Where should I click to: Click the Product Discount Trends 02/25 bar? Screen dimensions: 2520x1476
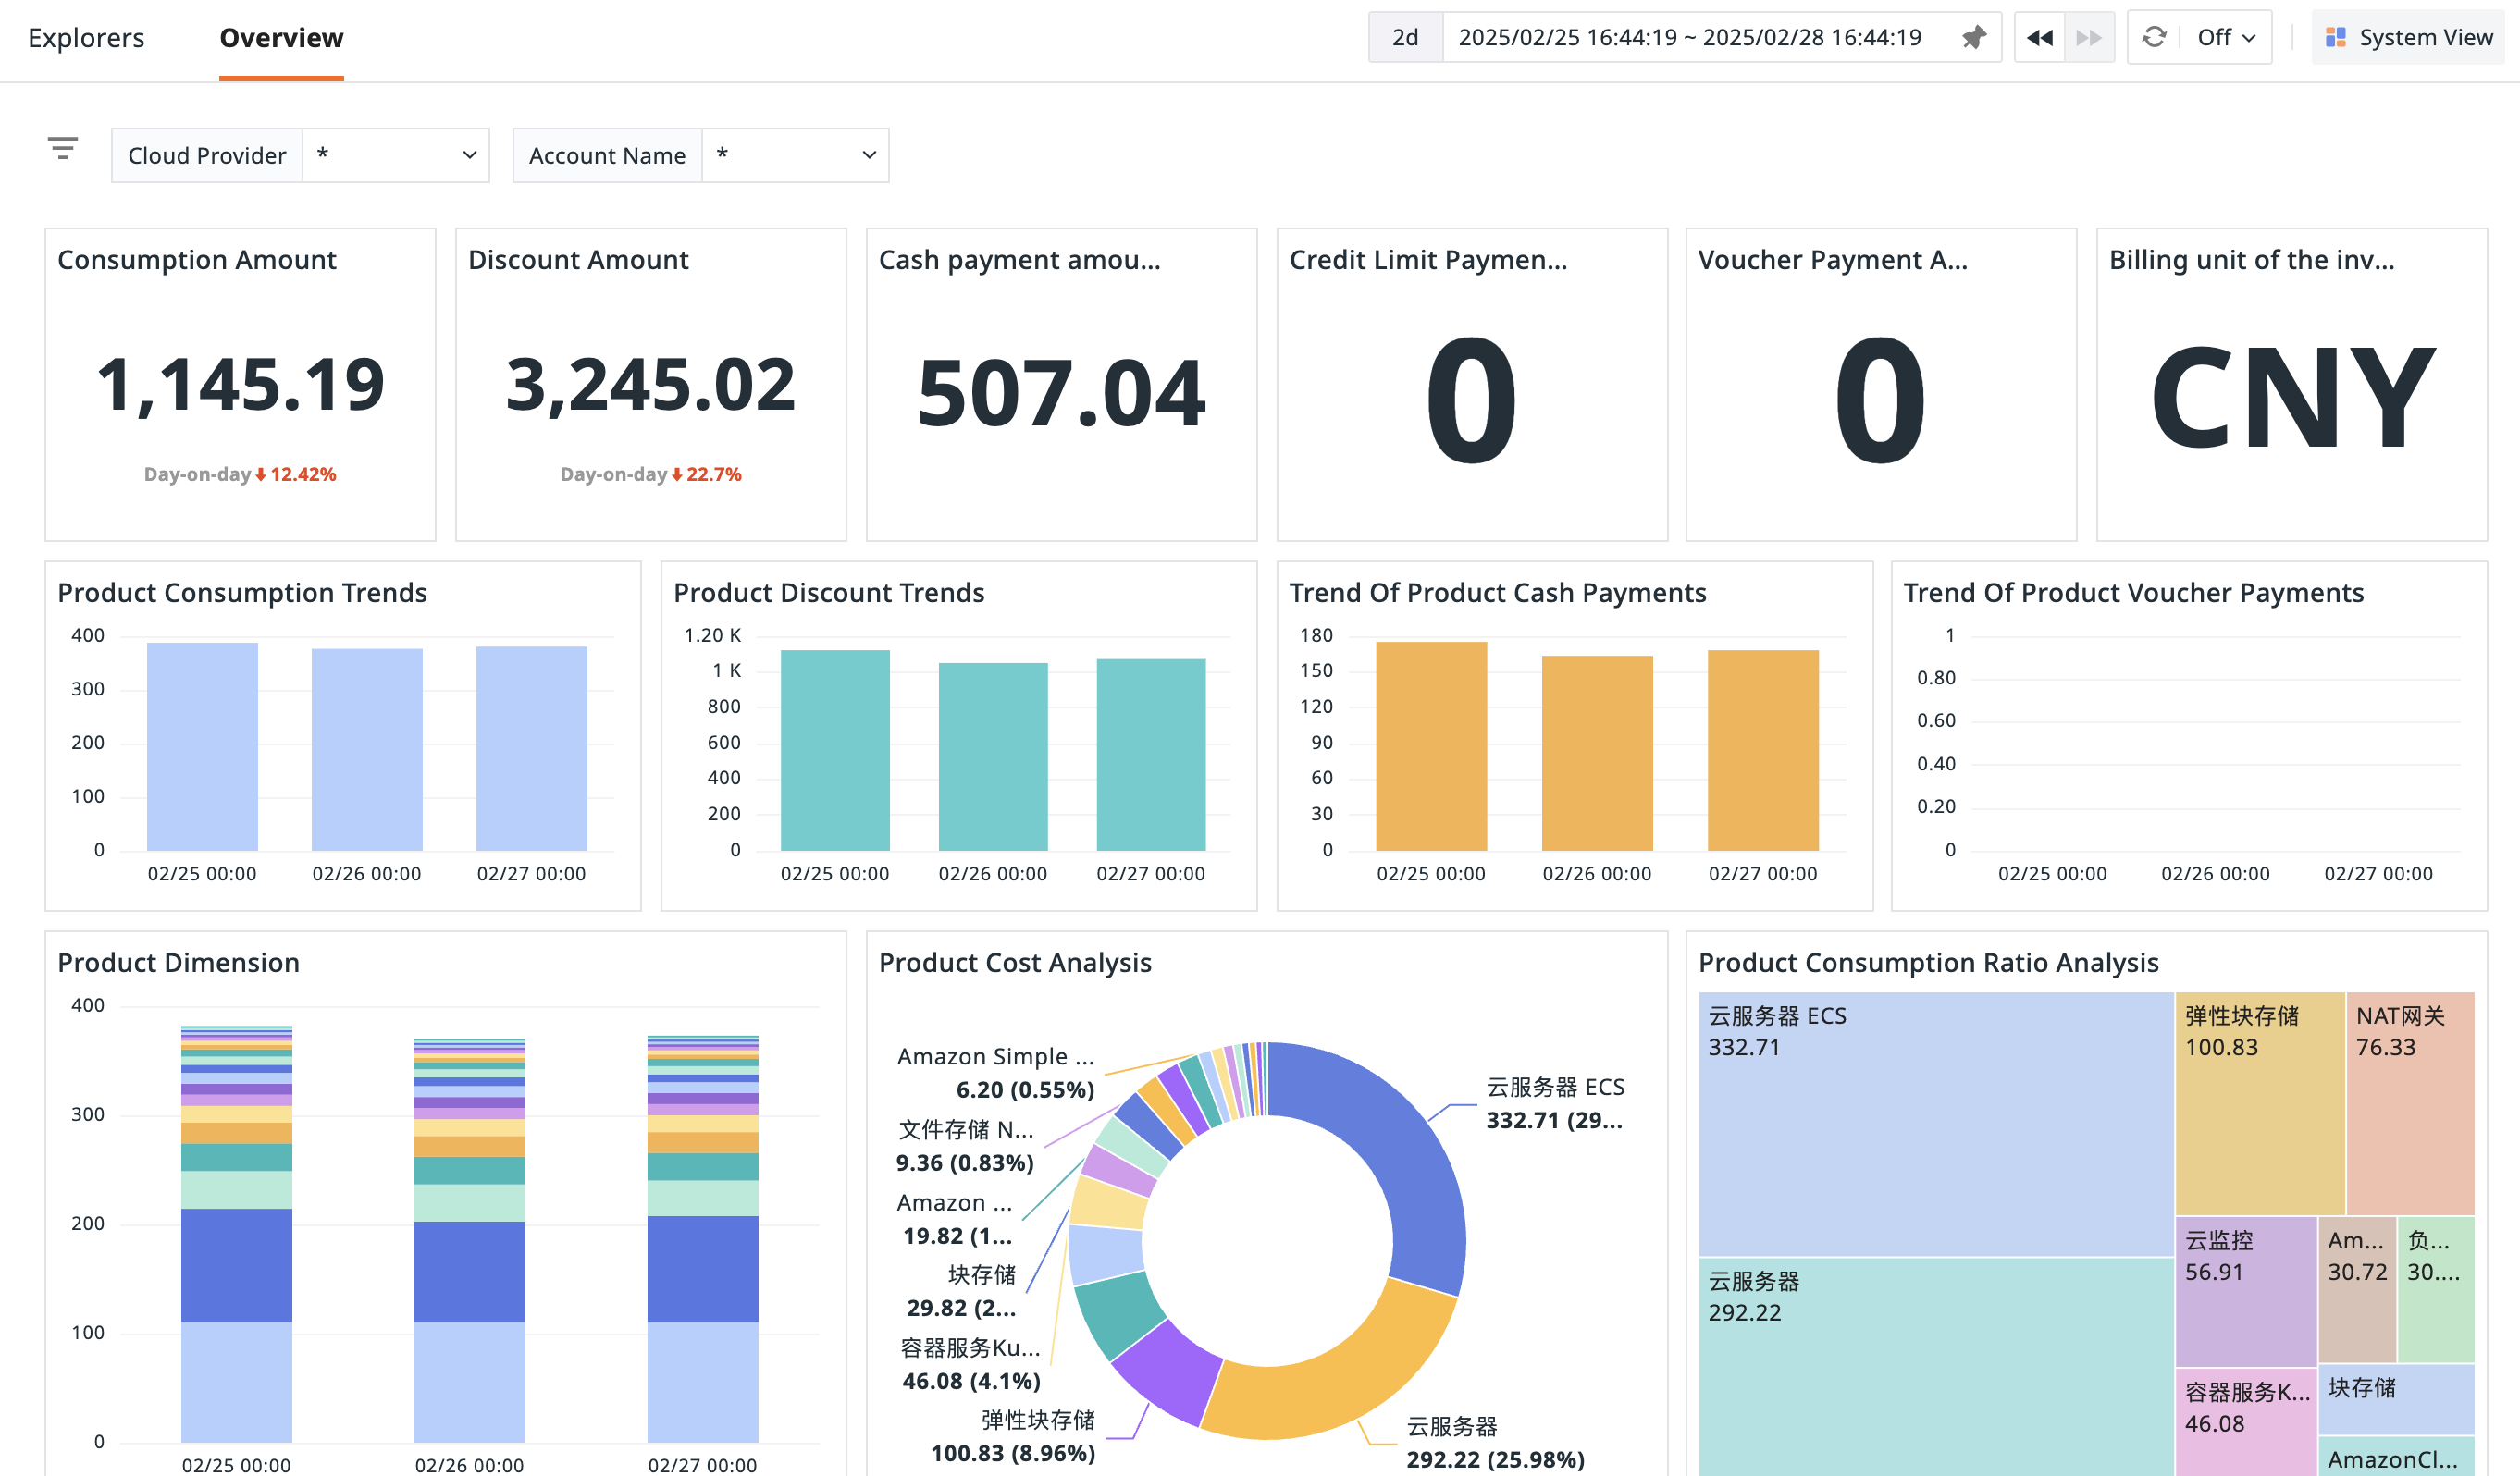tap(835, 750)
